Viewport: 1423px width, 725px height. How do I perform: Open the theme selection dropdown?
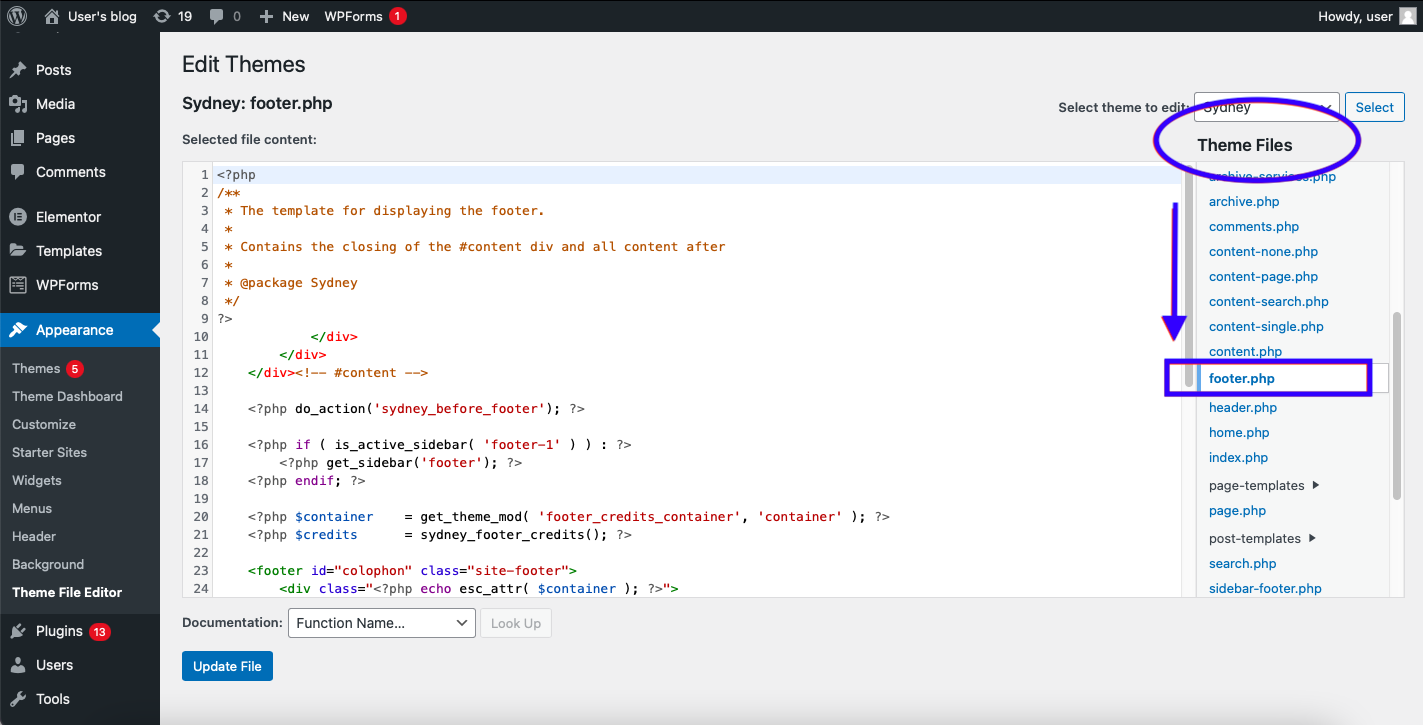(x=1266, y=107)
